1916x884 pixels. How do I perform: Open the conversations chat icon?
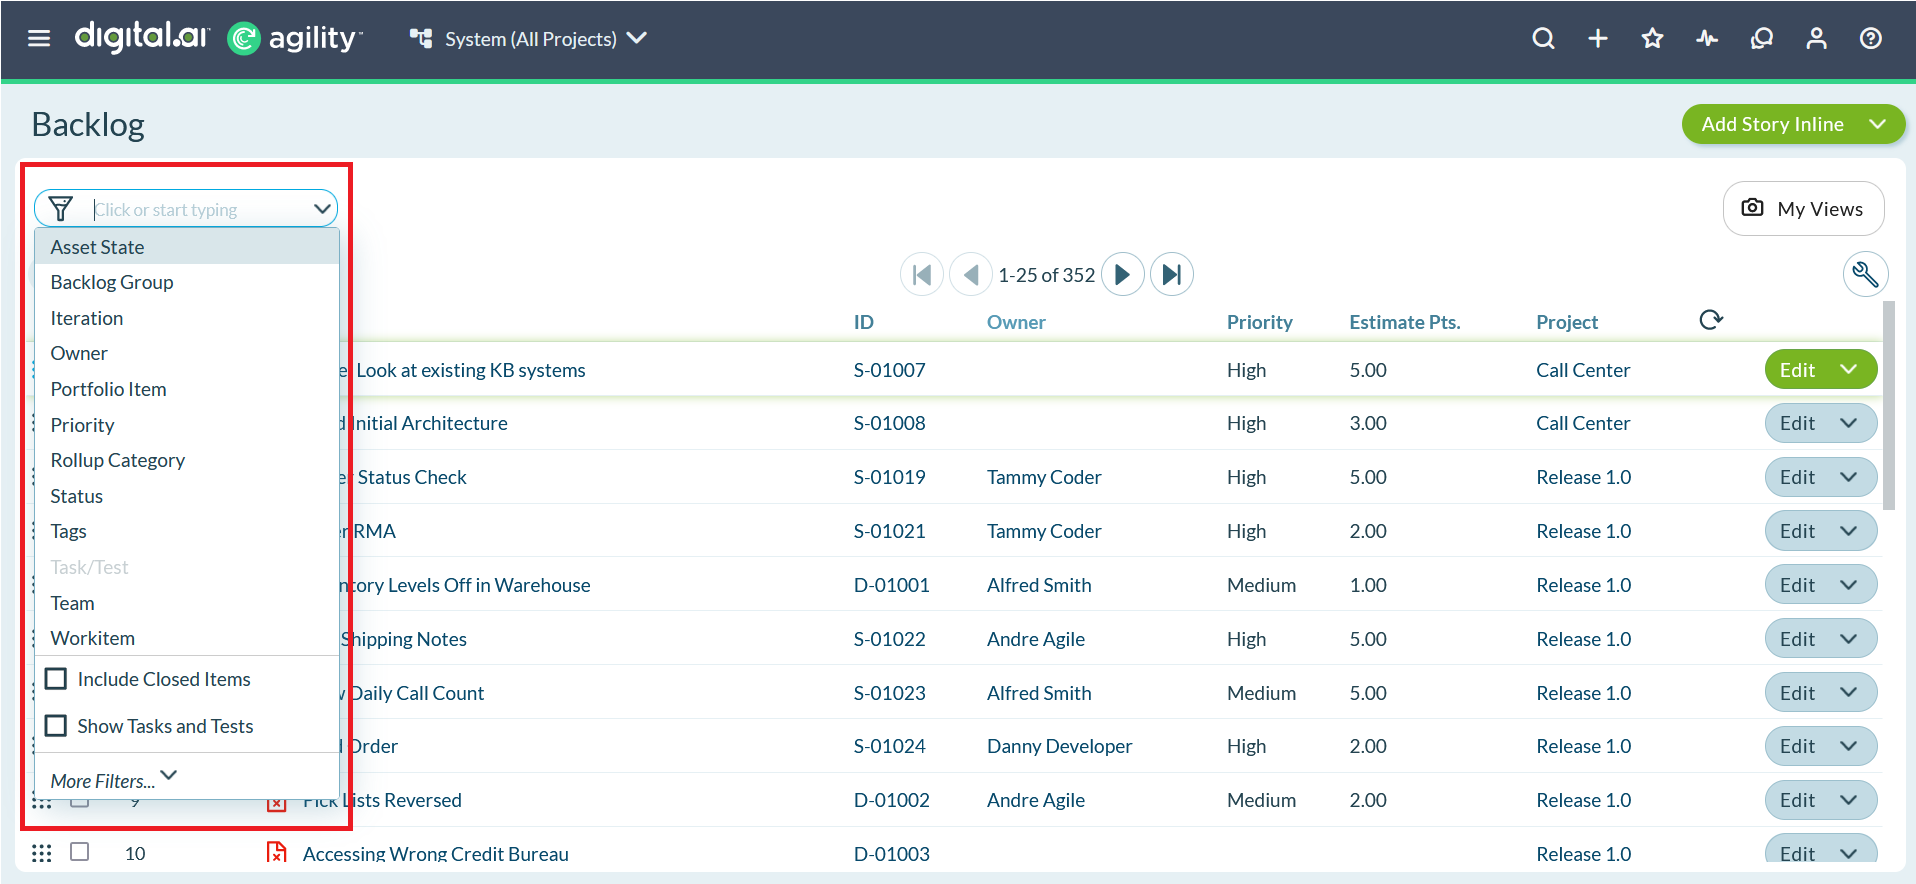point(1762,38)
